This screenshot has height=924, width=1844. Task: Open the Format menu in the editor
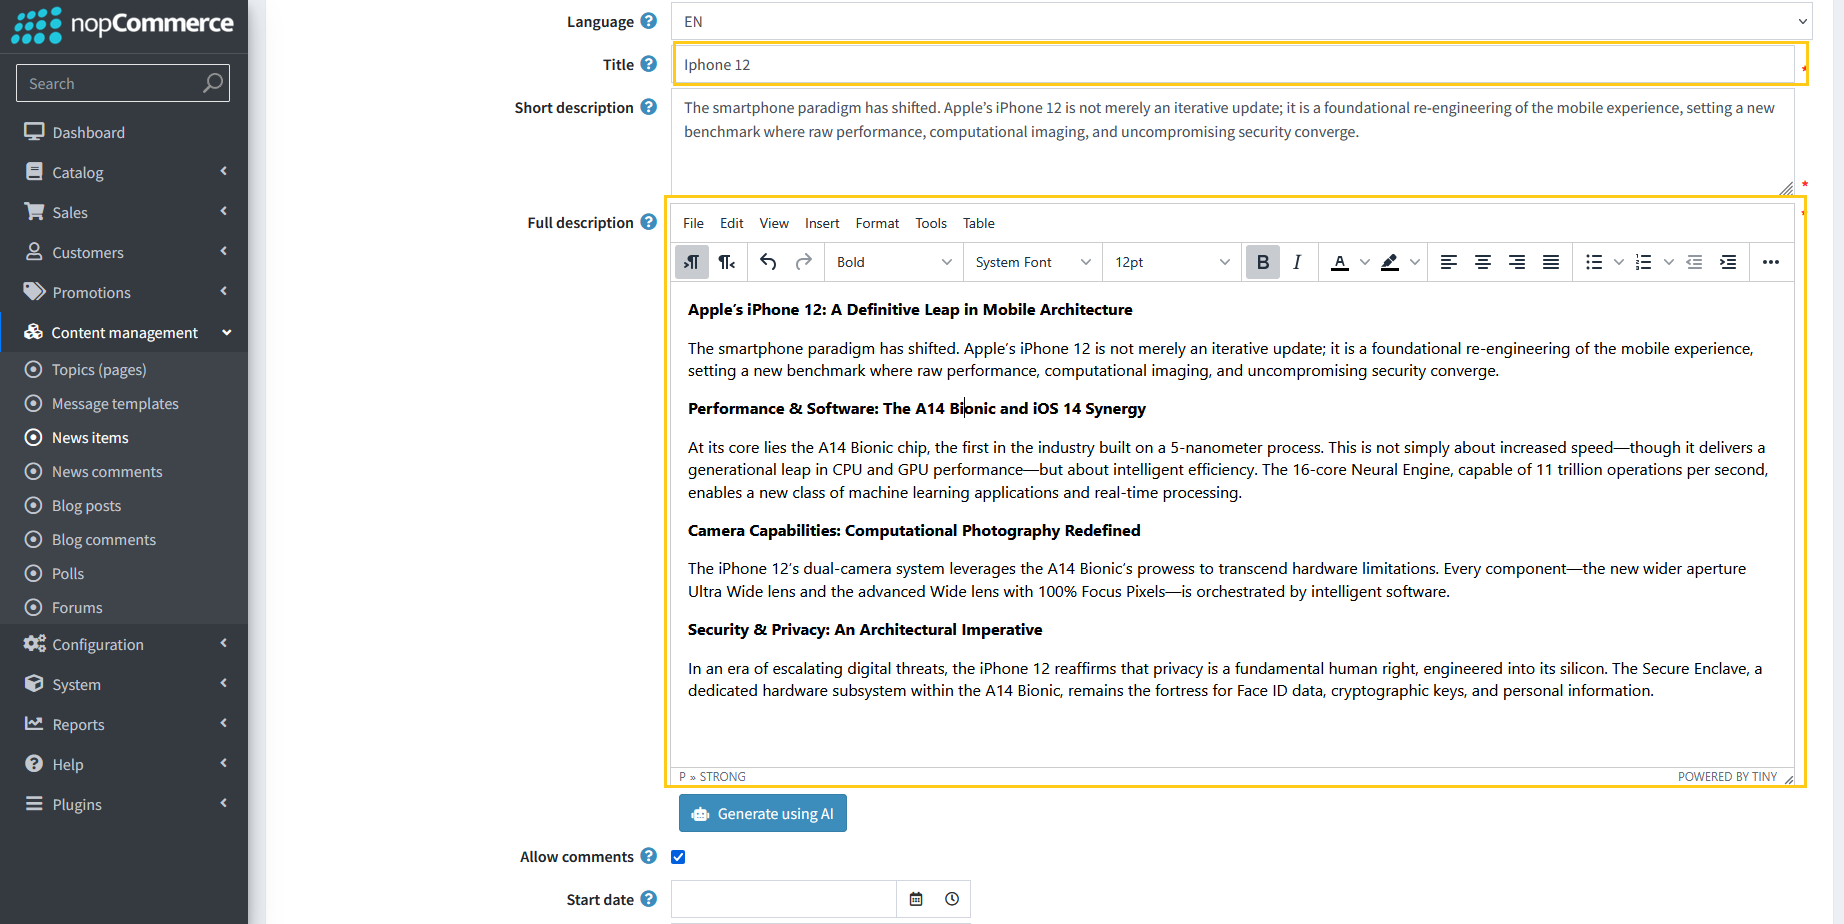click(877, 223)
